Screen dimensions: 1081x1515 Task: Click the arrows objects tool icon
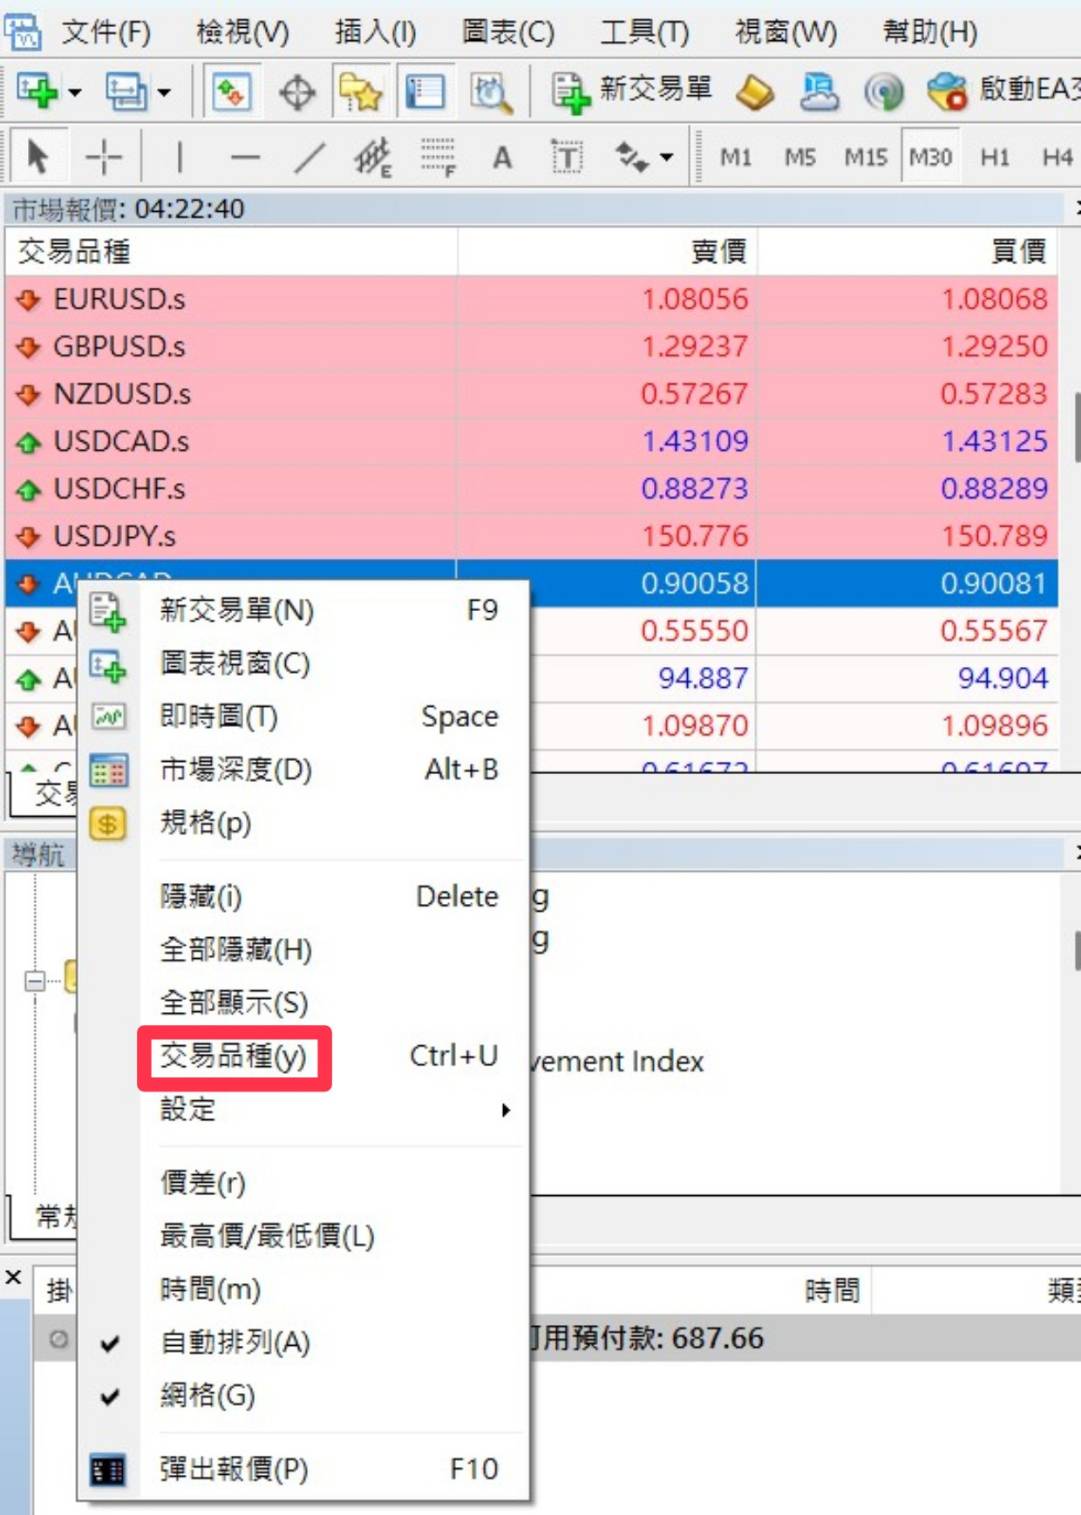[x=631, y=157]
